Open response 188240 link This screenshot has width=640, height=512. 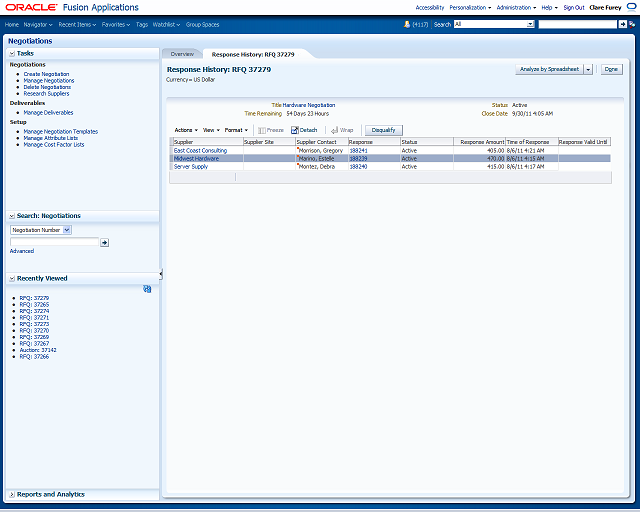[x=358, y=167]
